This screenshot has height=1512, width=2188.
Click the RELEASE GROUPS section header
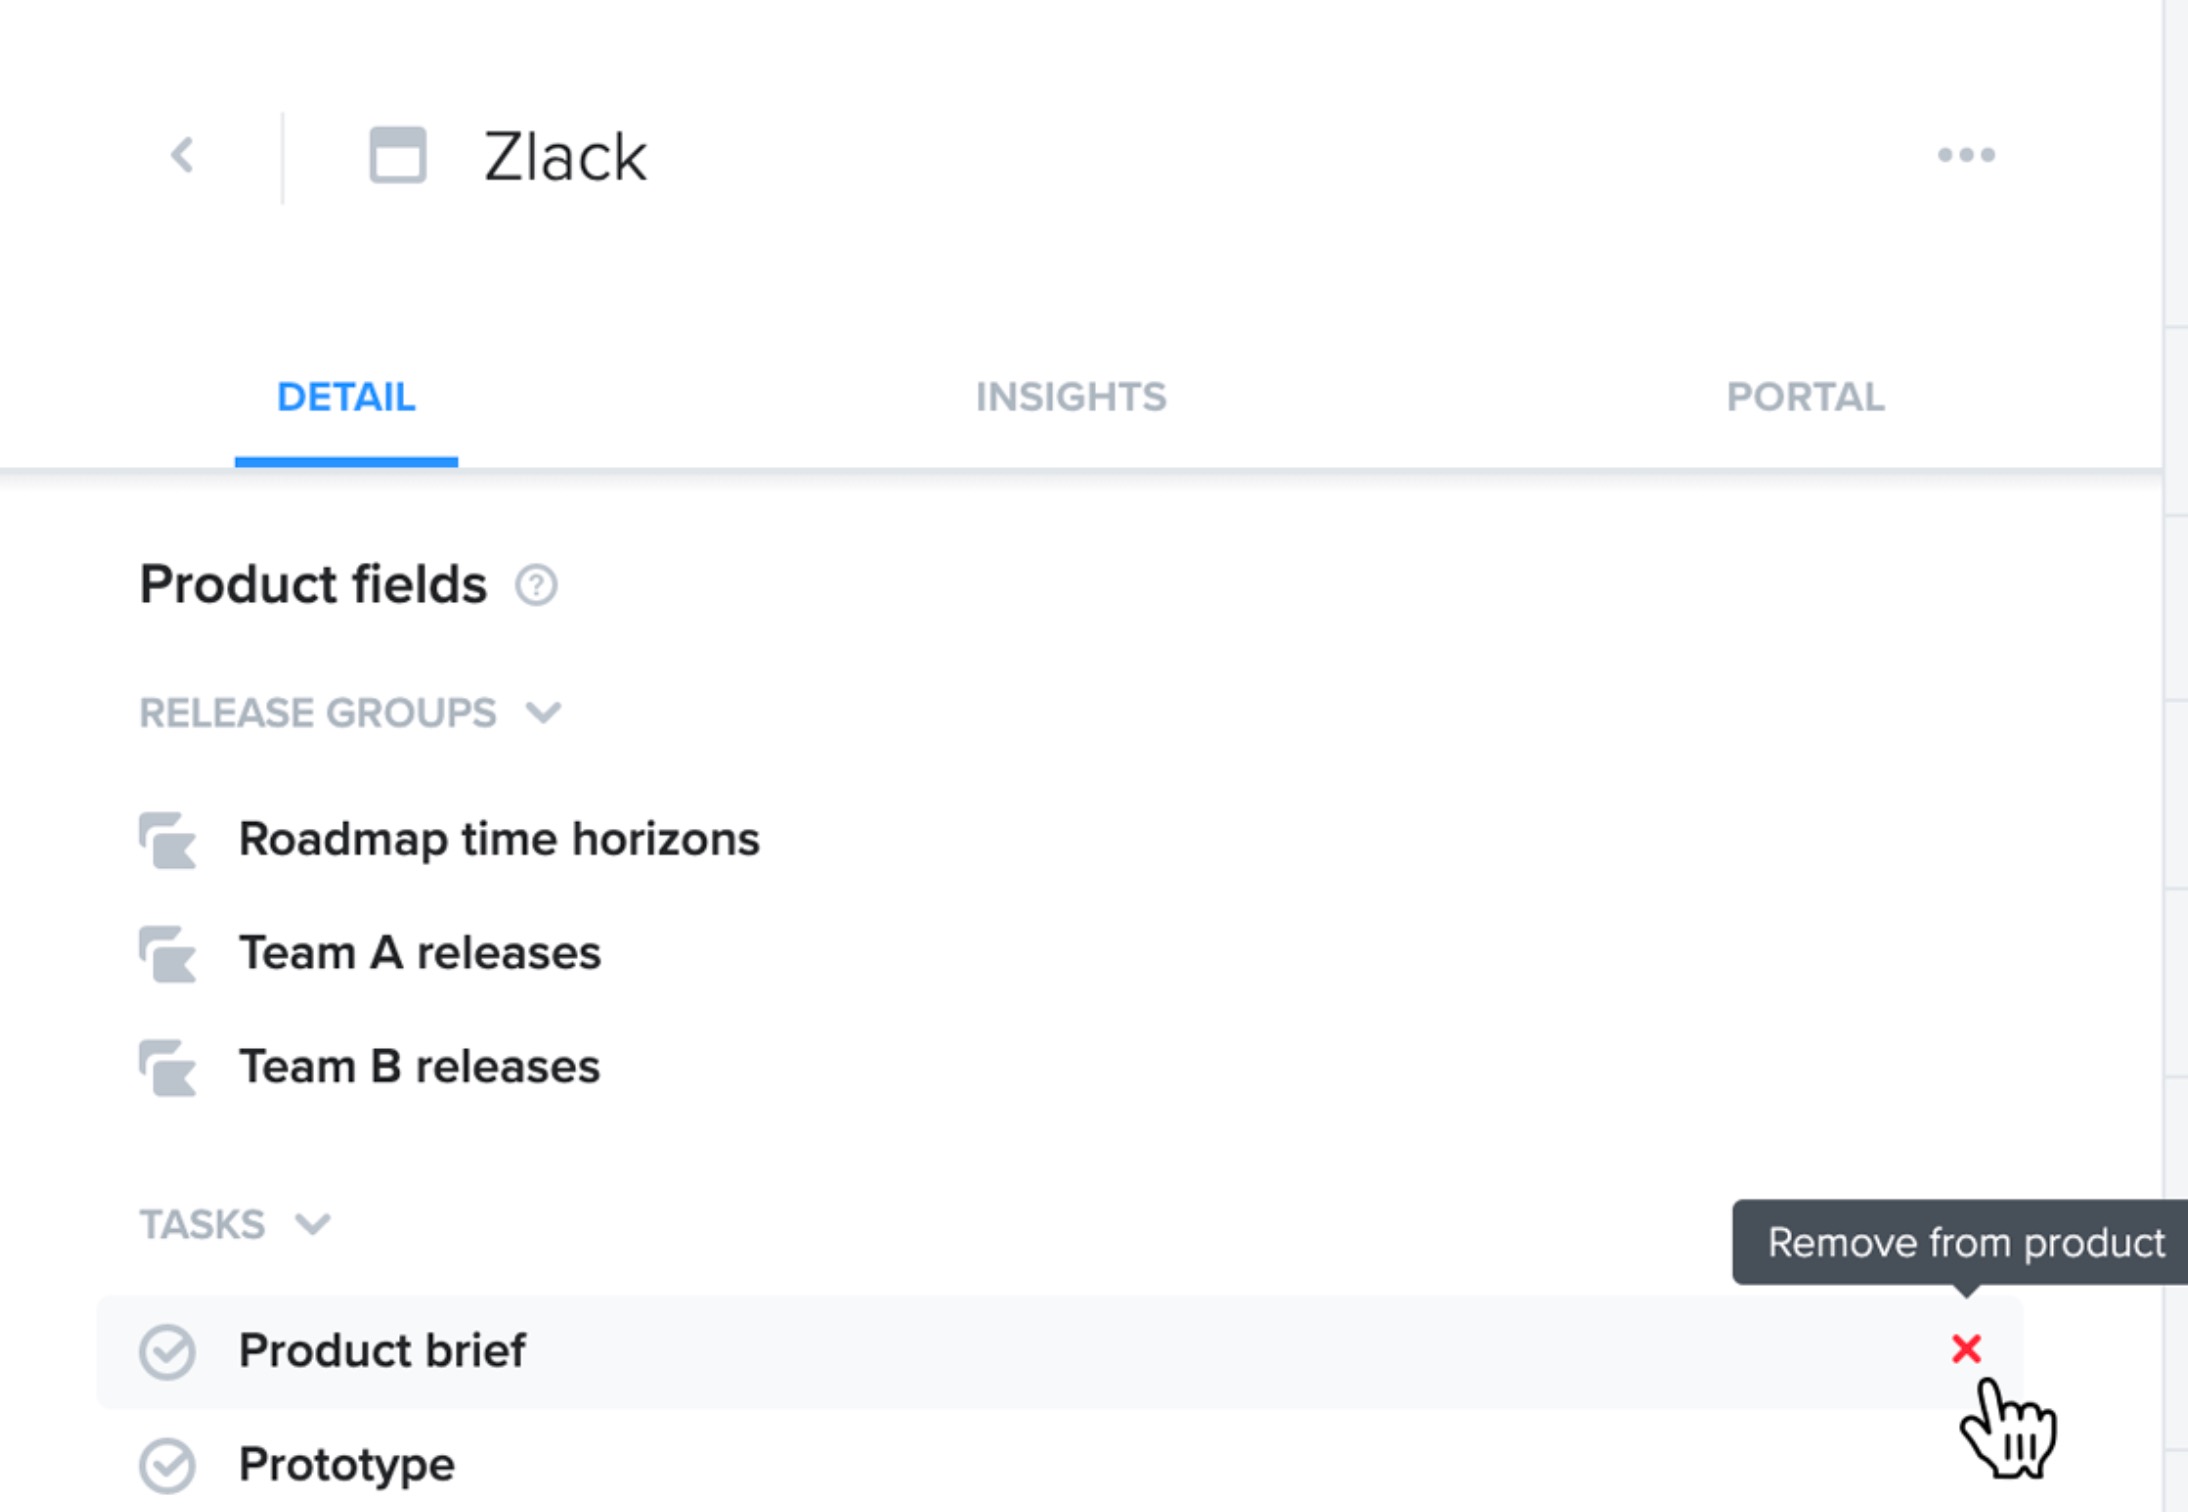(318, 713)
